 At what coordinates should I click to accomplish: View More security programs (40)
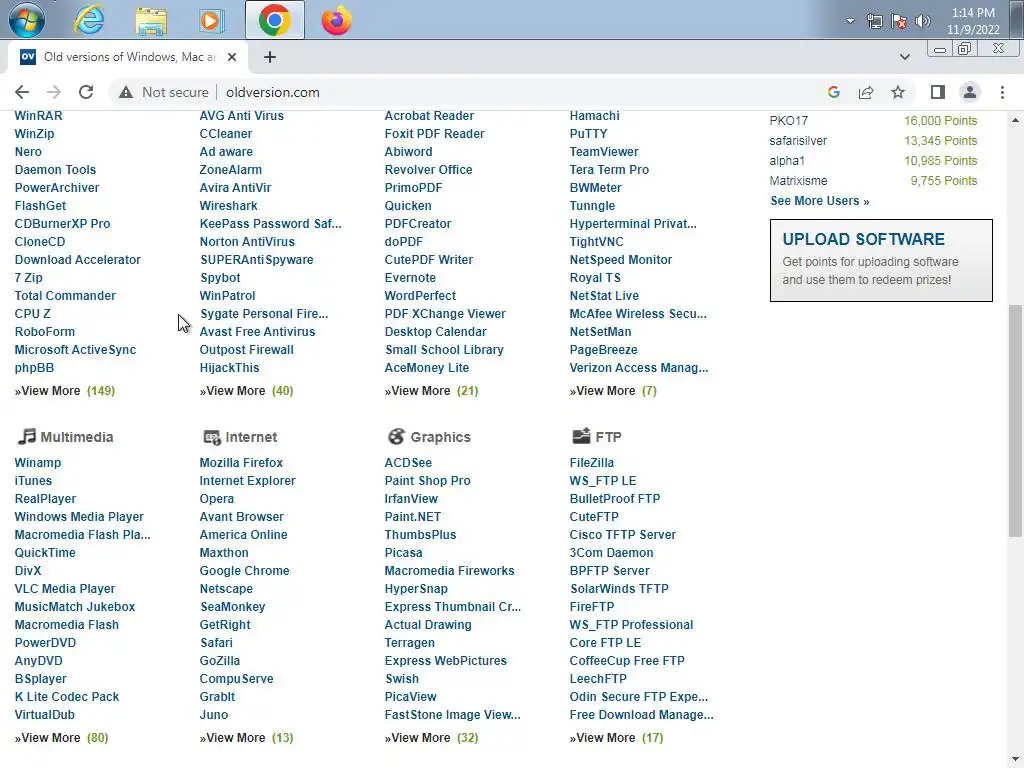pyautogui.click(x=246, y=391)
